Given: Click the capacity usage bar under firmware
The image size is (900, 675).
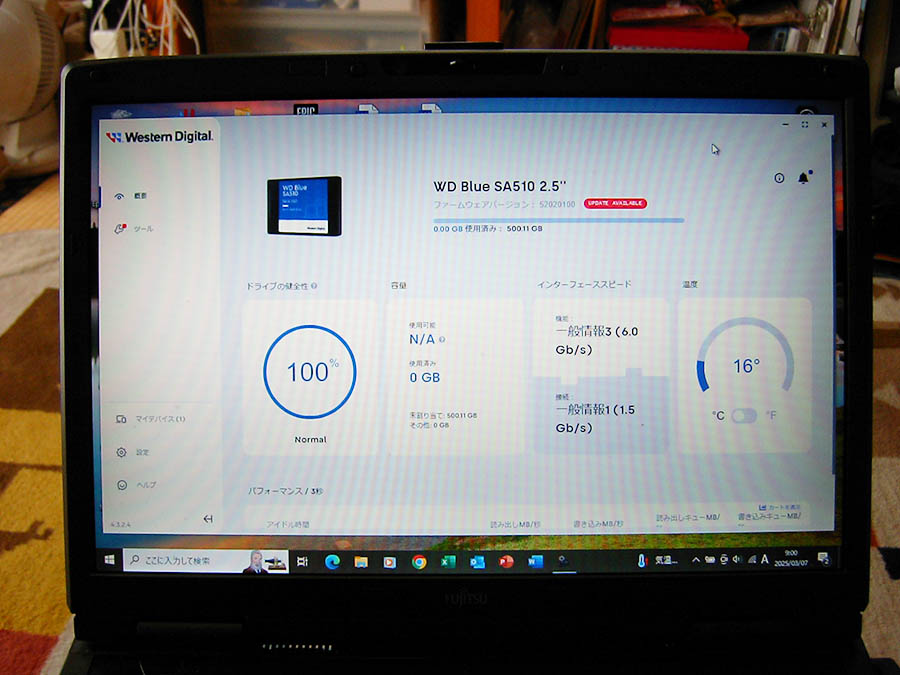Looking at the screenshot, I should 558,220.
